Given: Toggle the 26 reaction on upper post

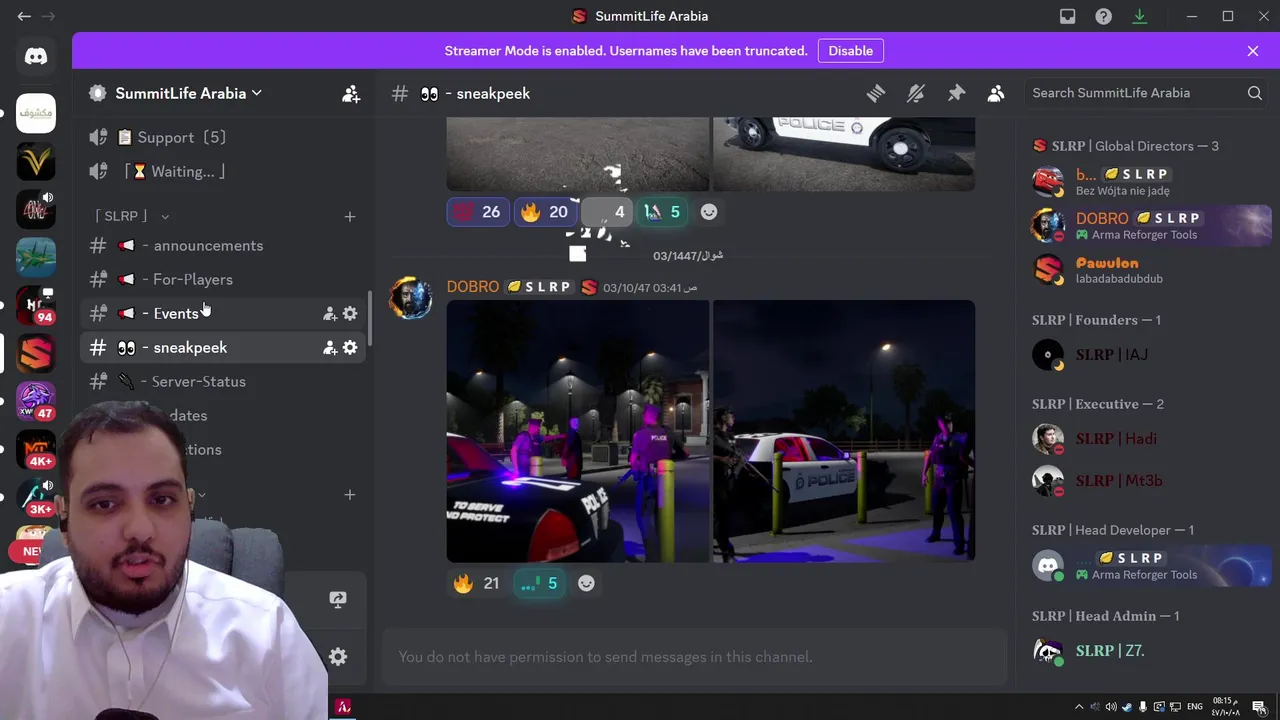Looking at the screenshot, I should coord(478,212).
